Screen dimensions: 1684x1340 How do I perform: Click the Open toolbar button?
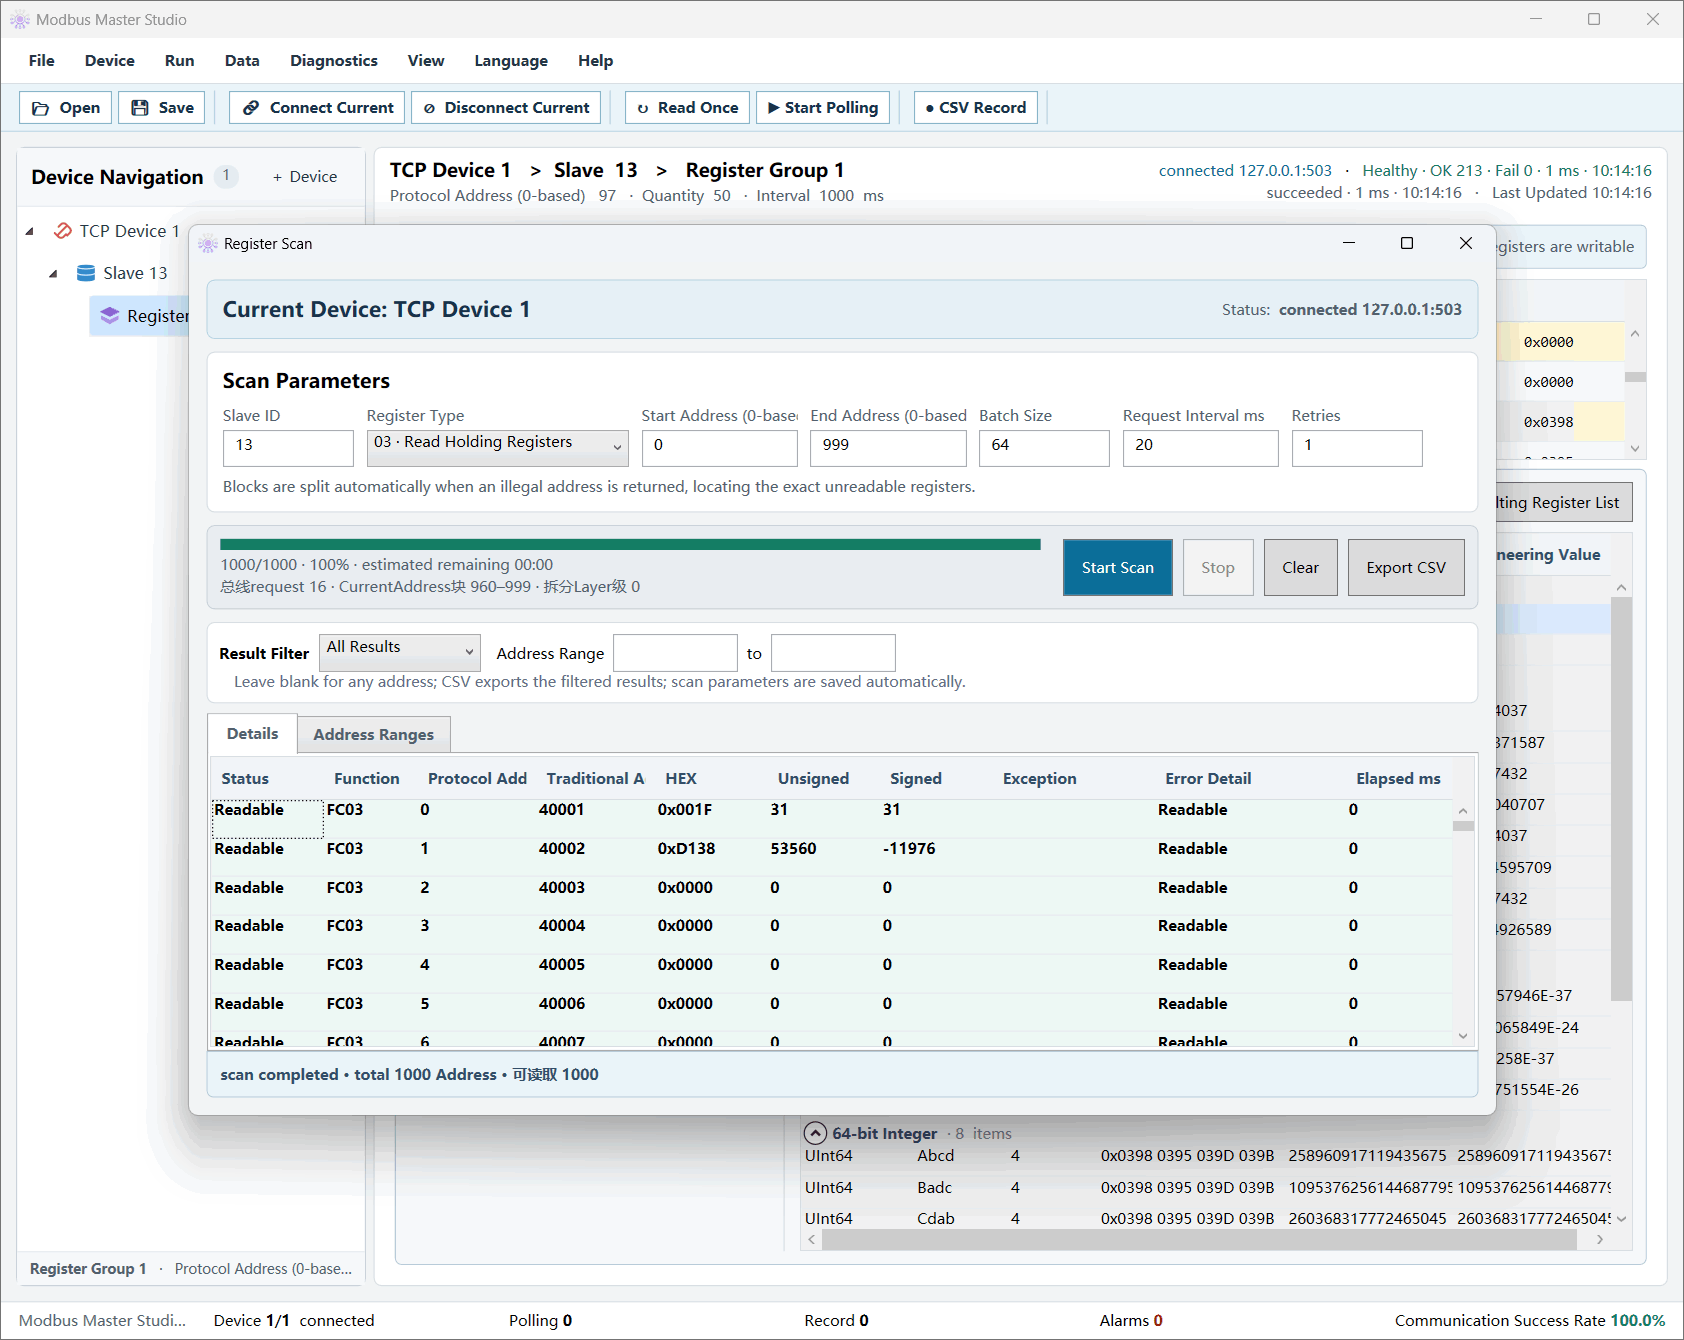click(66, 108)
